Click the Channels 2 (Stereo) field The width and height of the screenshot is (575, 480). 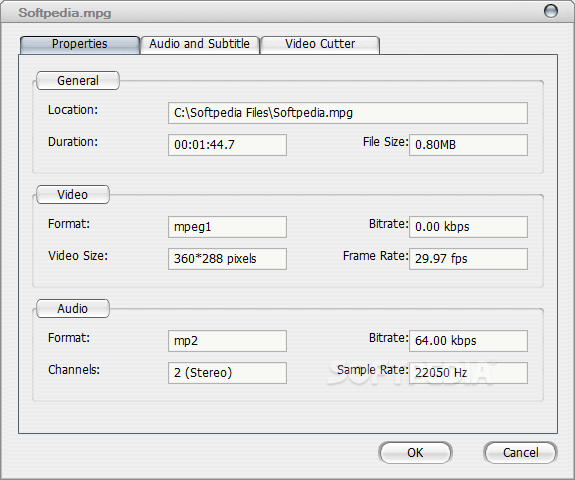[x=227, y=373]
